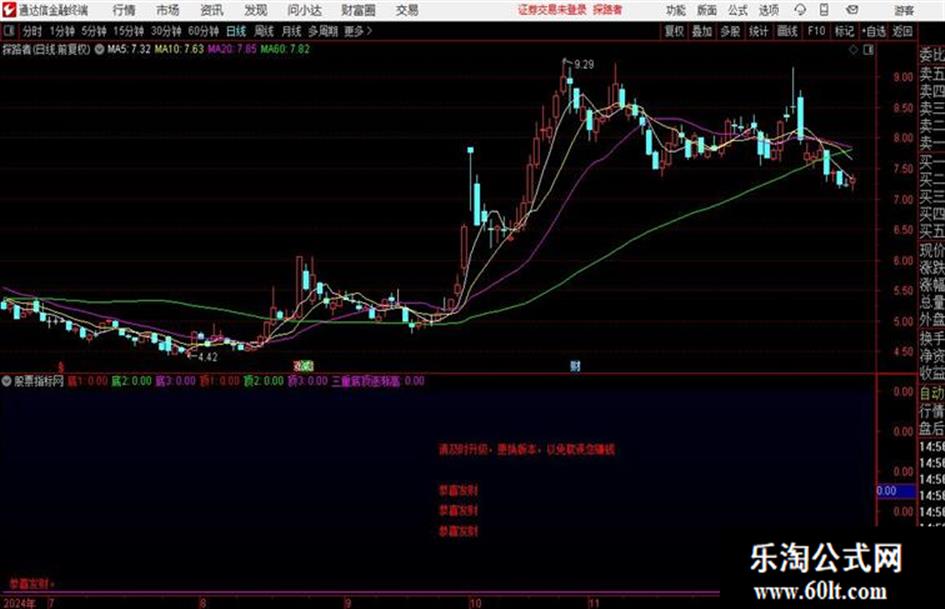Click the 游客 guest account label
This screenshot has width=945, height=609.
(903, 10)
